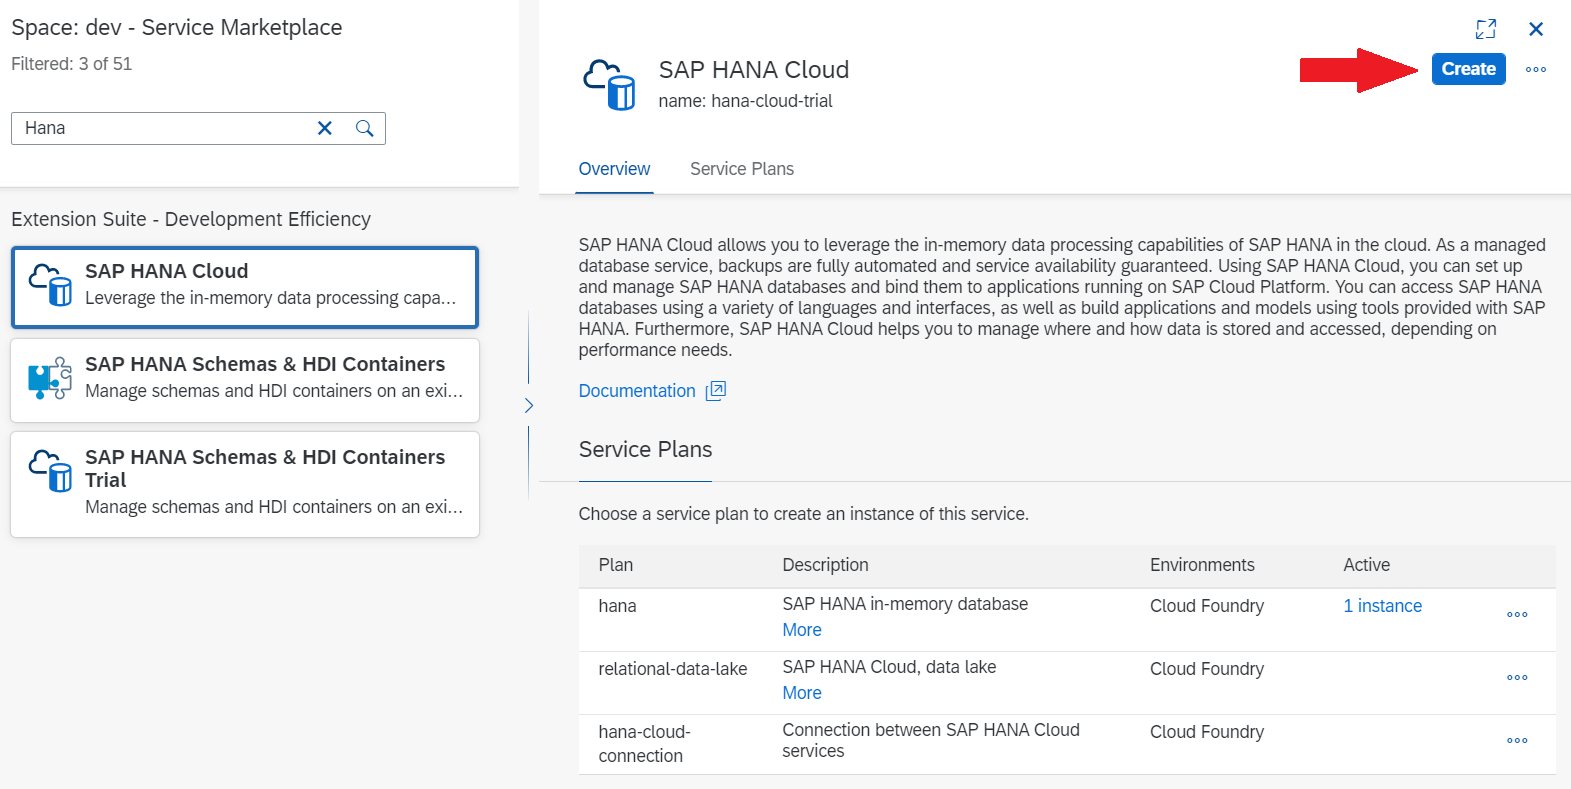Image resolution: width=1571 pixels, height=789 pixels.
Task: Click Cloud Foundry in the hana row
Action: [1207, 606]
